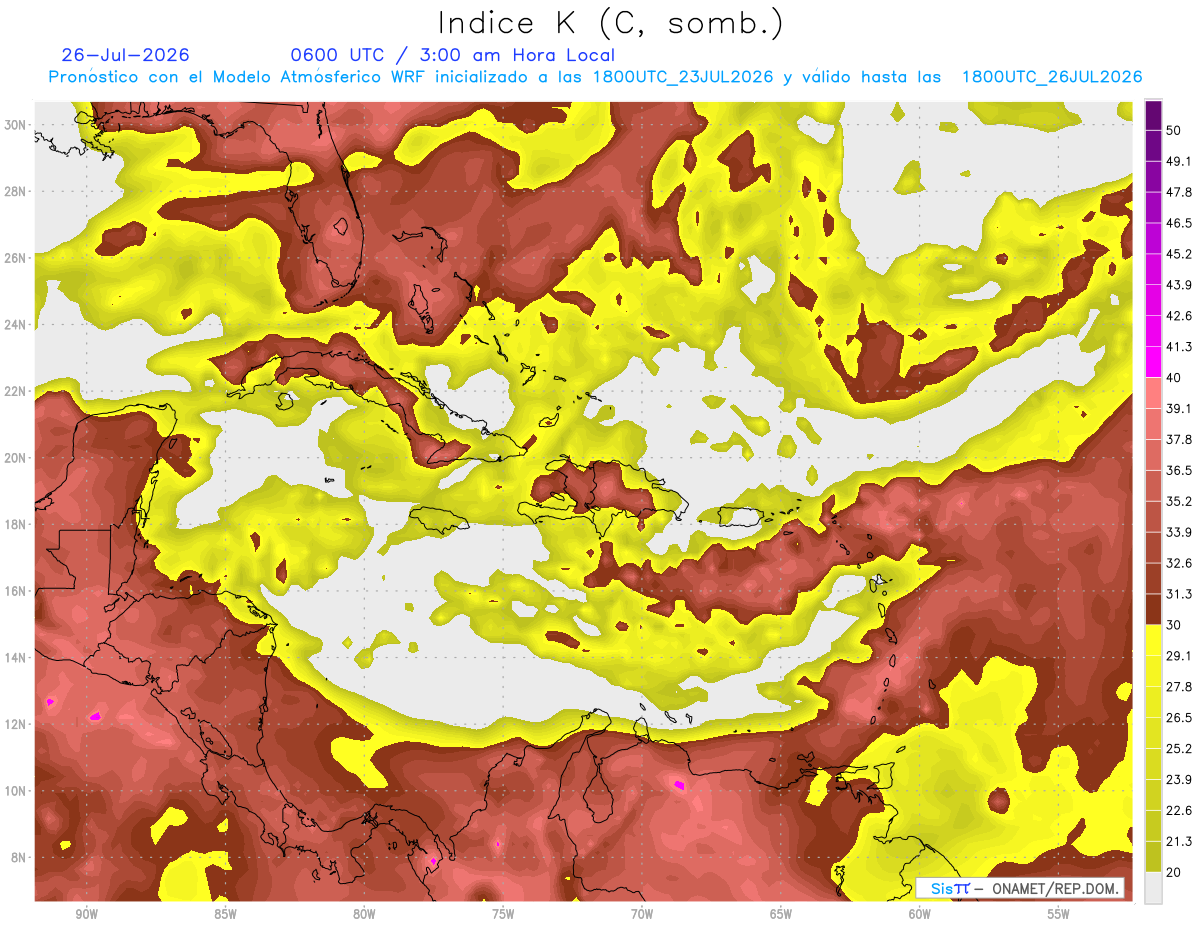Select the '26-Jul-2026' date label
Viewport: 1200px width, 927px height.
pos(125,55)
